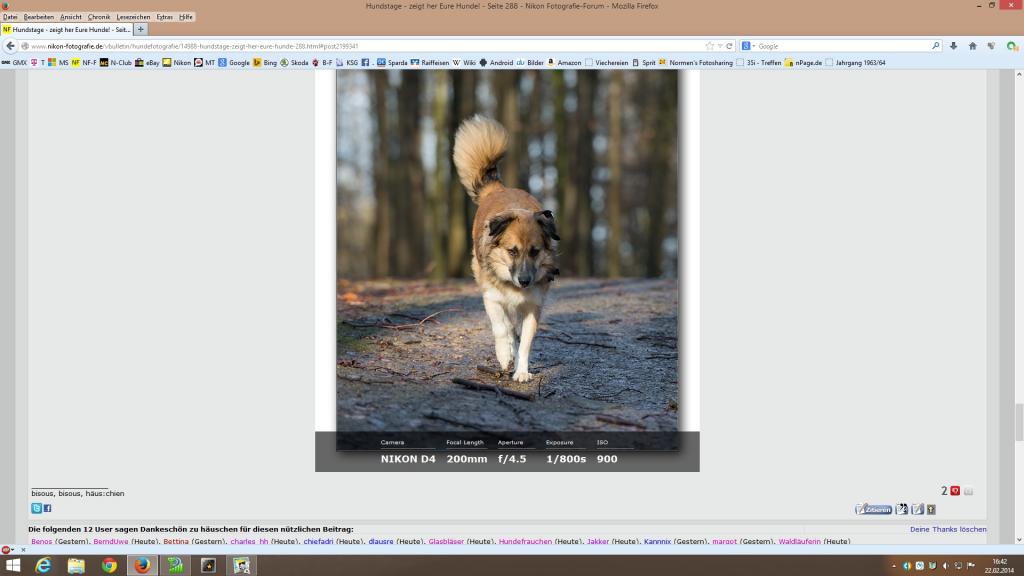Image resolution: width=1024 pixels, height=576 pixels.
Task: Open the eBay bookmark
Action: click(147, 63)
